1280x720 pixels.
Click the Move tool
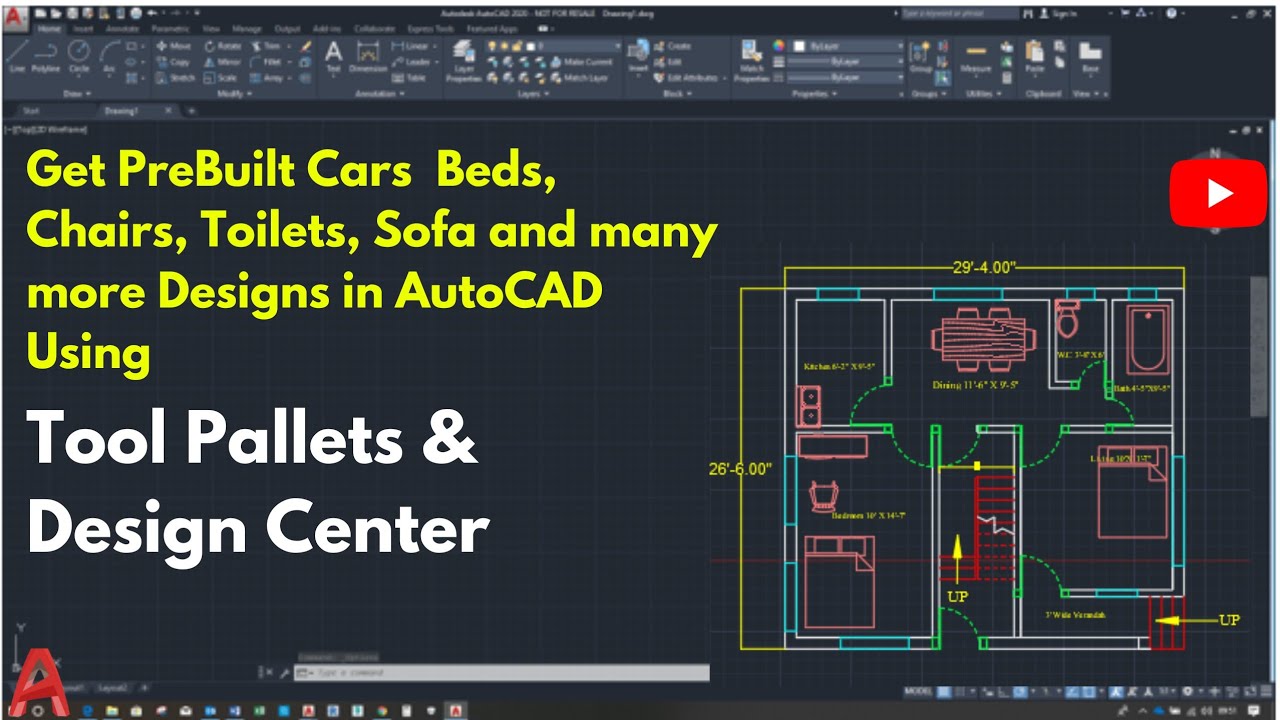coord(174,46)
